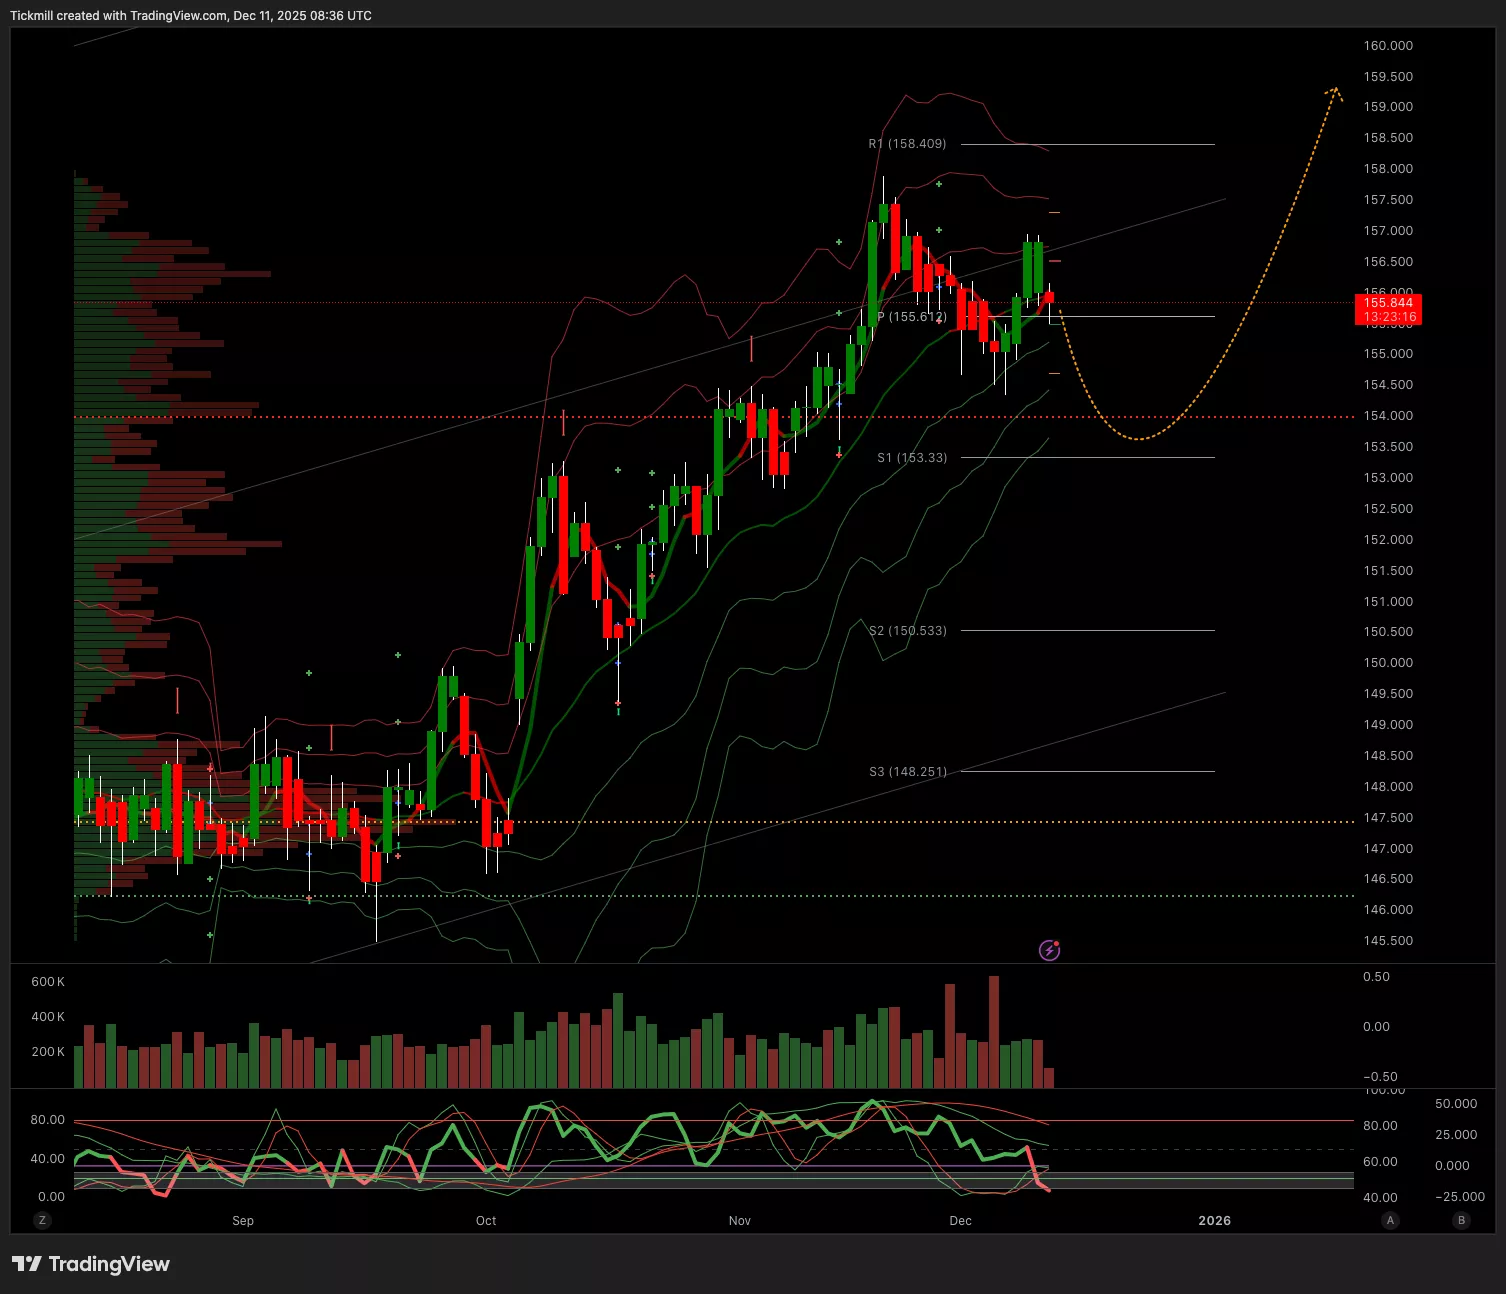Click the tallest red volume bar
This screenshot has height=1294, width=1506.
[x=993, y=1031]
